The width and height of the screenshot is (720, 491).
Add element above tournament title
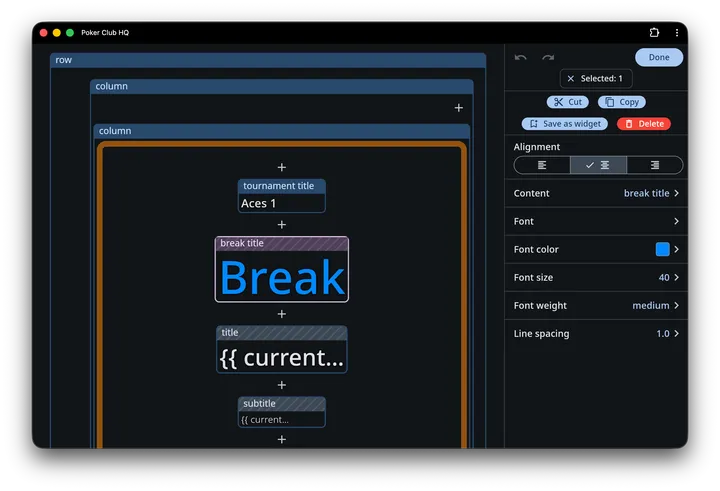281,167
